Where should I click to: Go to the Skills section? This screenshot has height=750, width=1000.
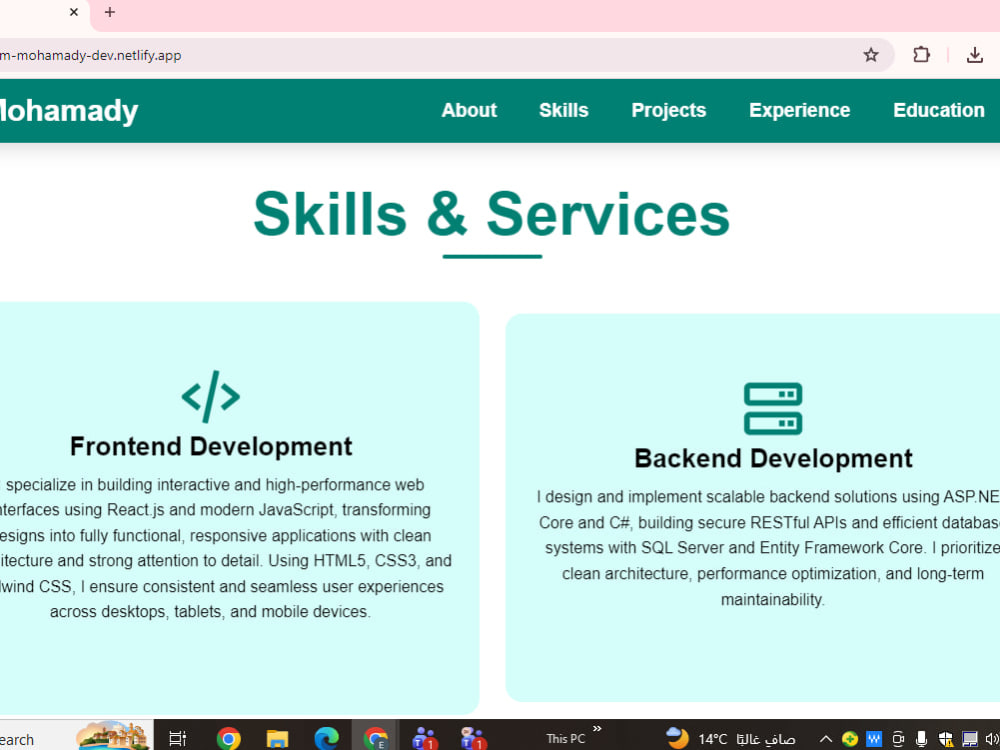[563, 110]
